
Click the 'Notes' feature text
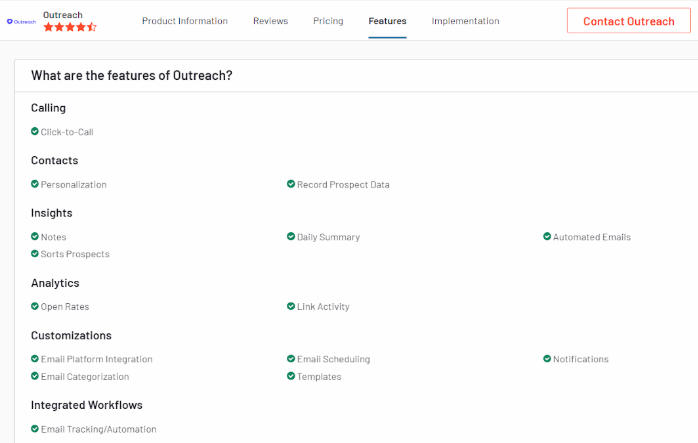pos(53,237)
